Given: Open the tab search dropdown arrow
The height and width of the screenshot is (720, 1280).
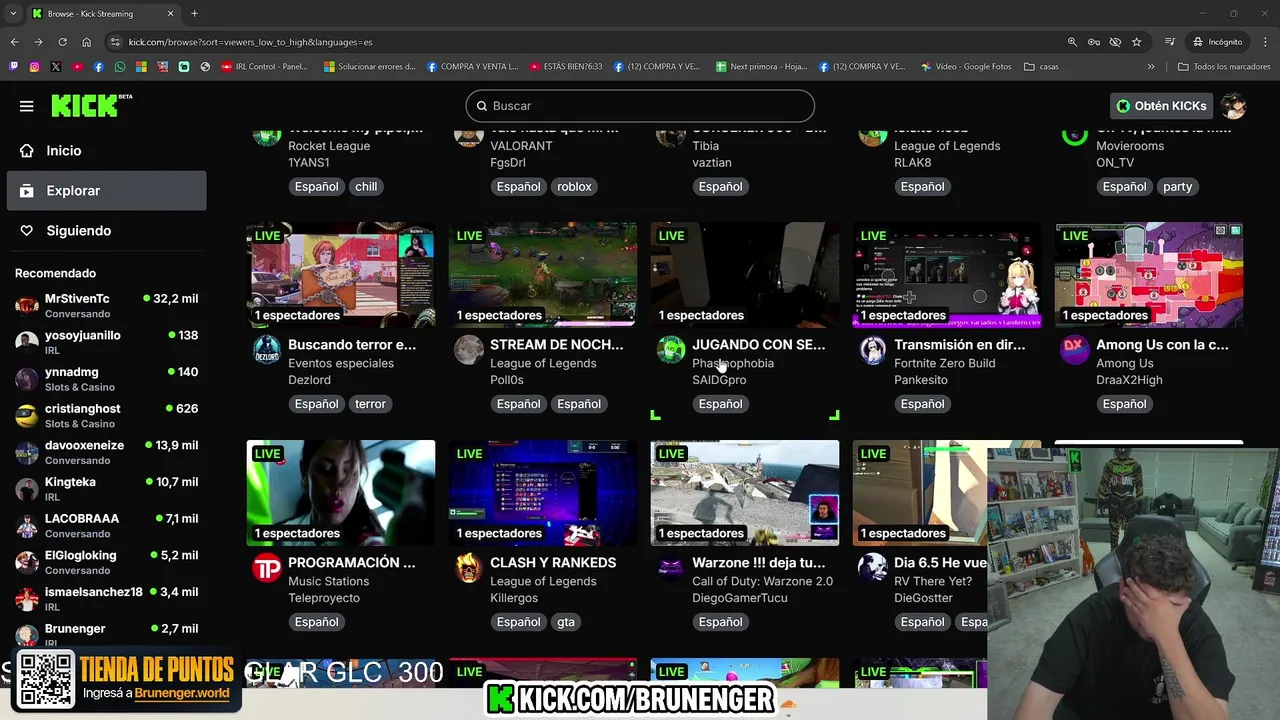Looking at the screenshot, I should [x=14, y=14].
